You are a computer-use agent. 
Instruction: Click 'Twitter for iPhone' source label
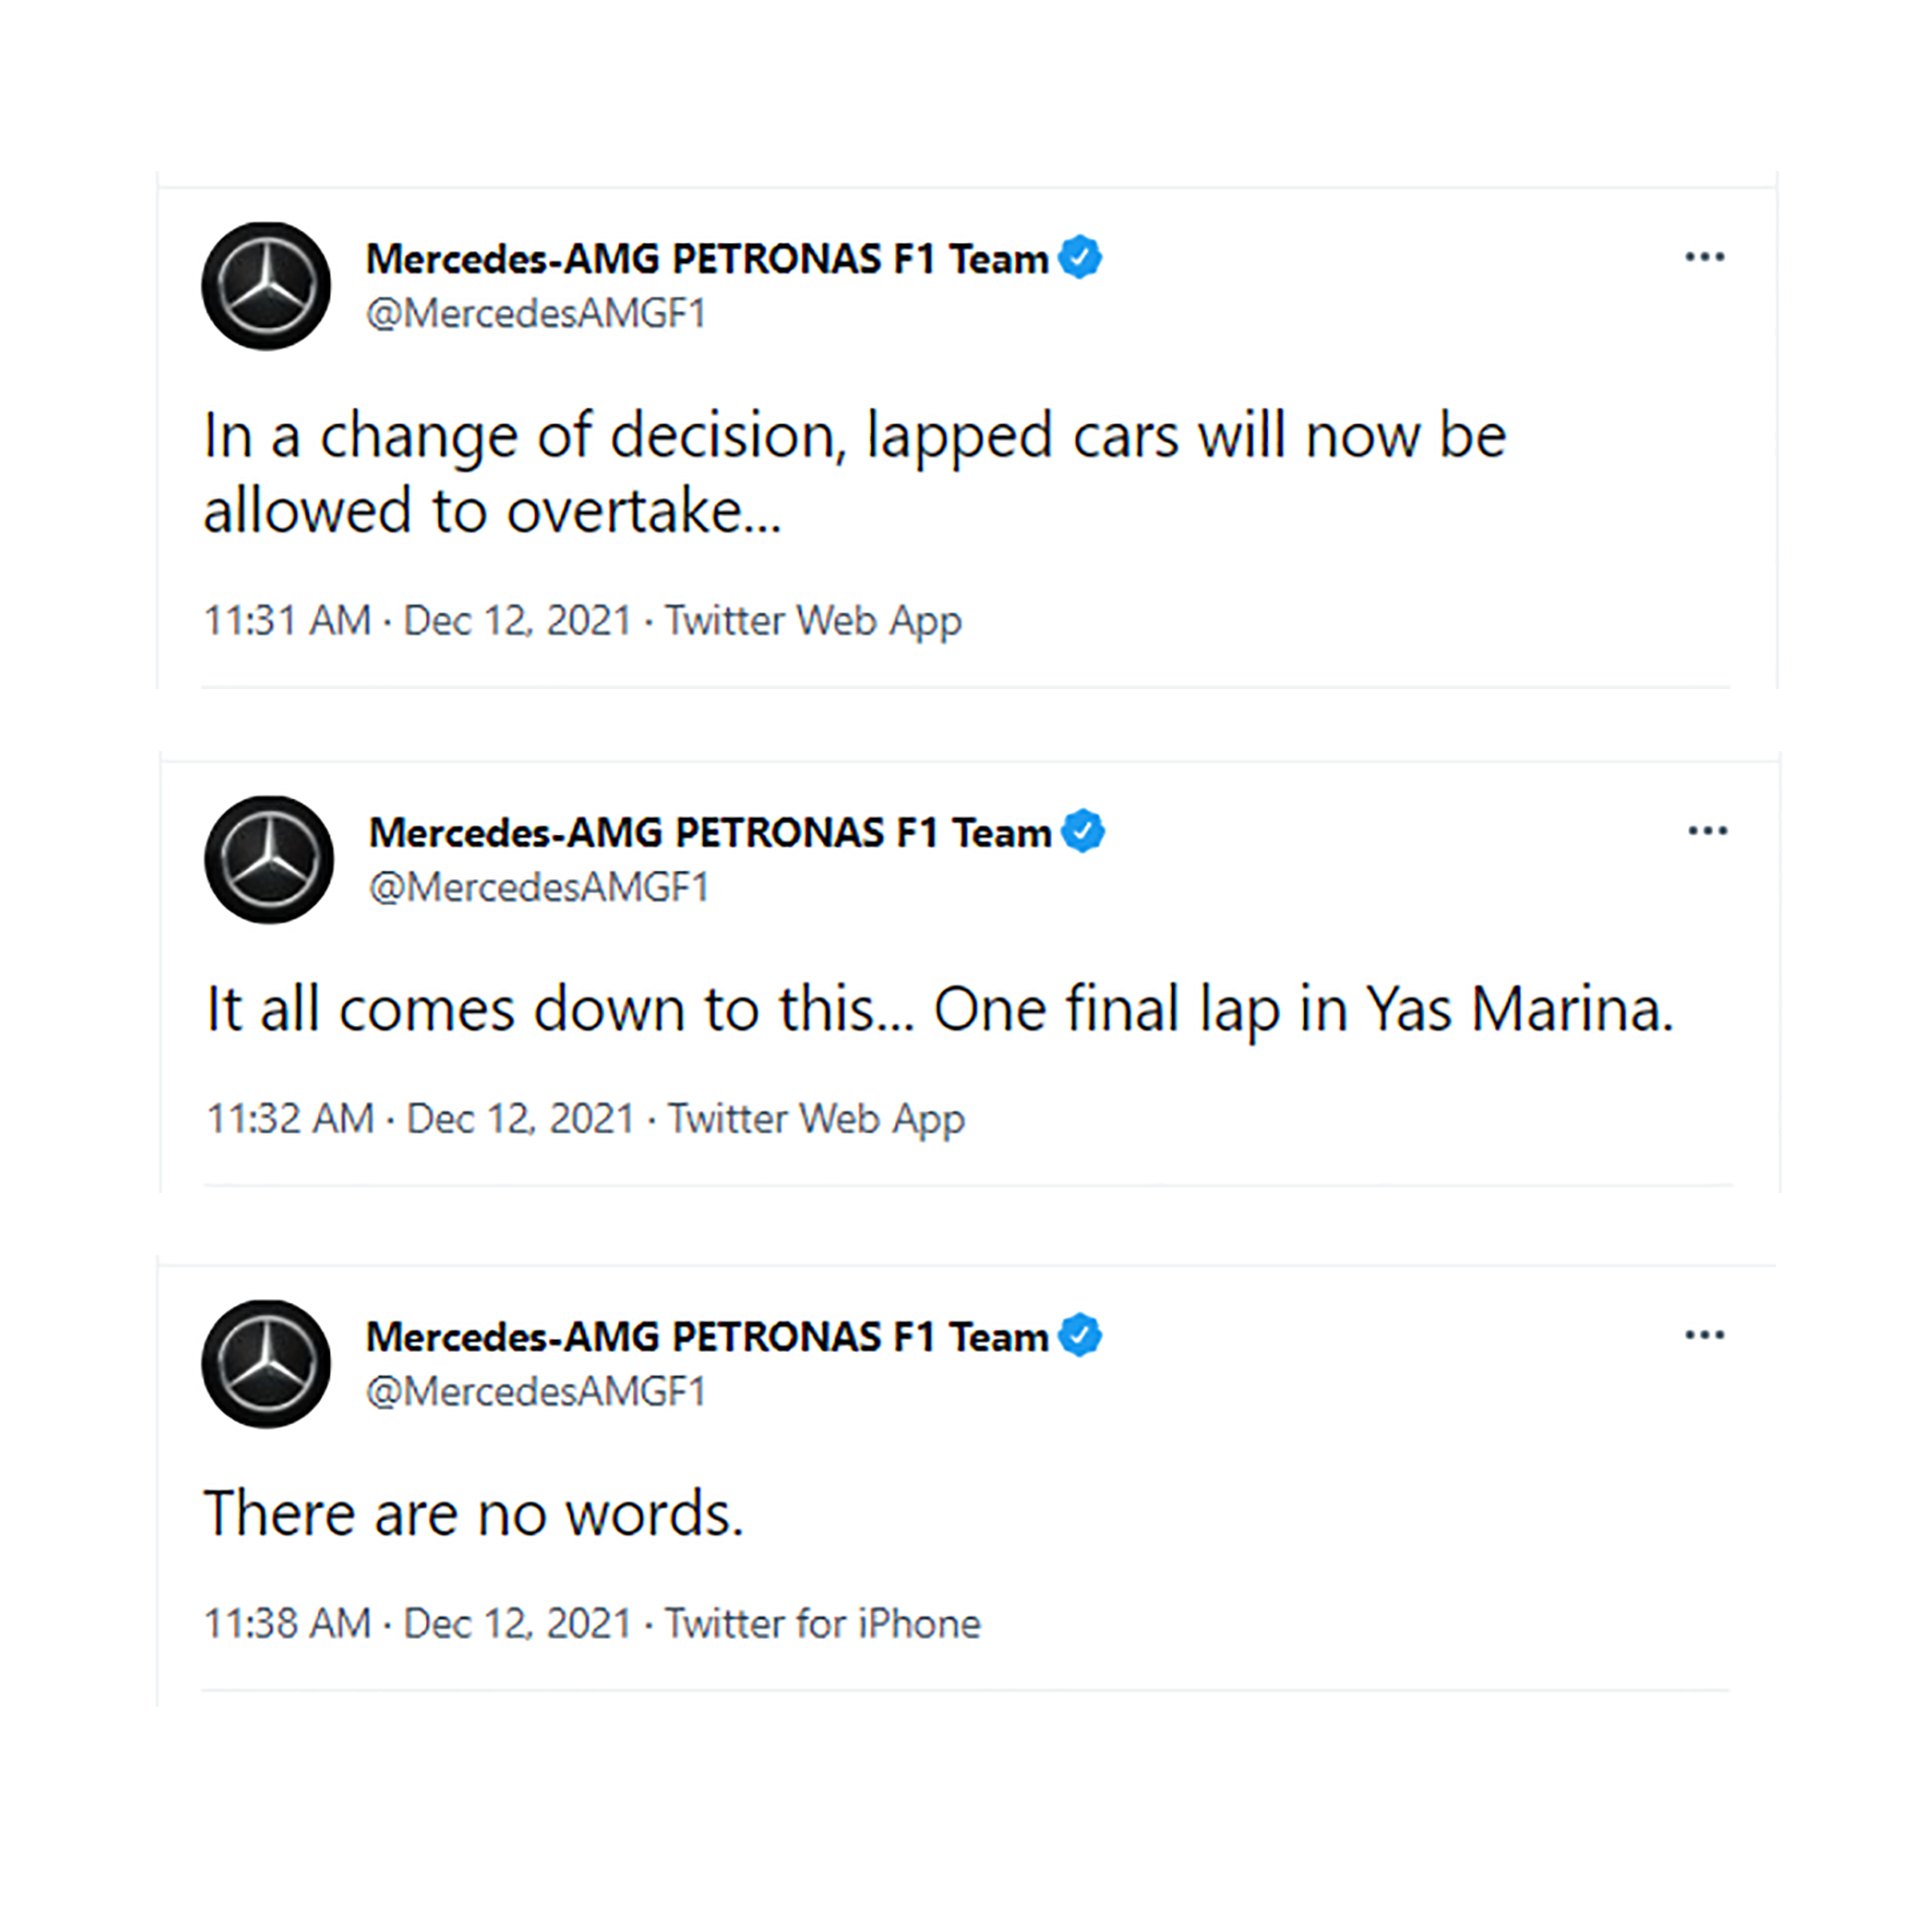click(822, 1623)
